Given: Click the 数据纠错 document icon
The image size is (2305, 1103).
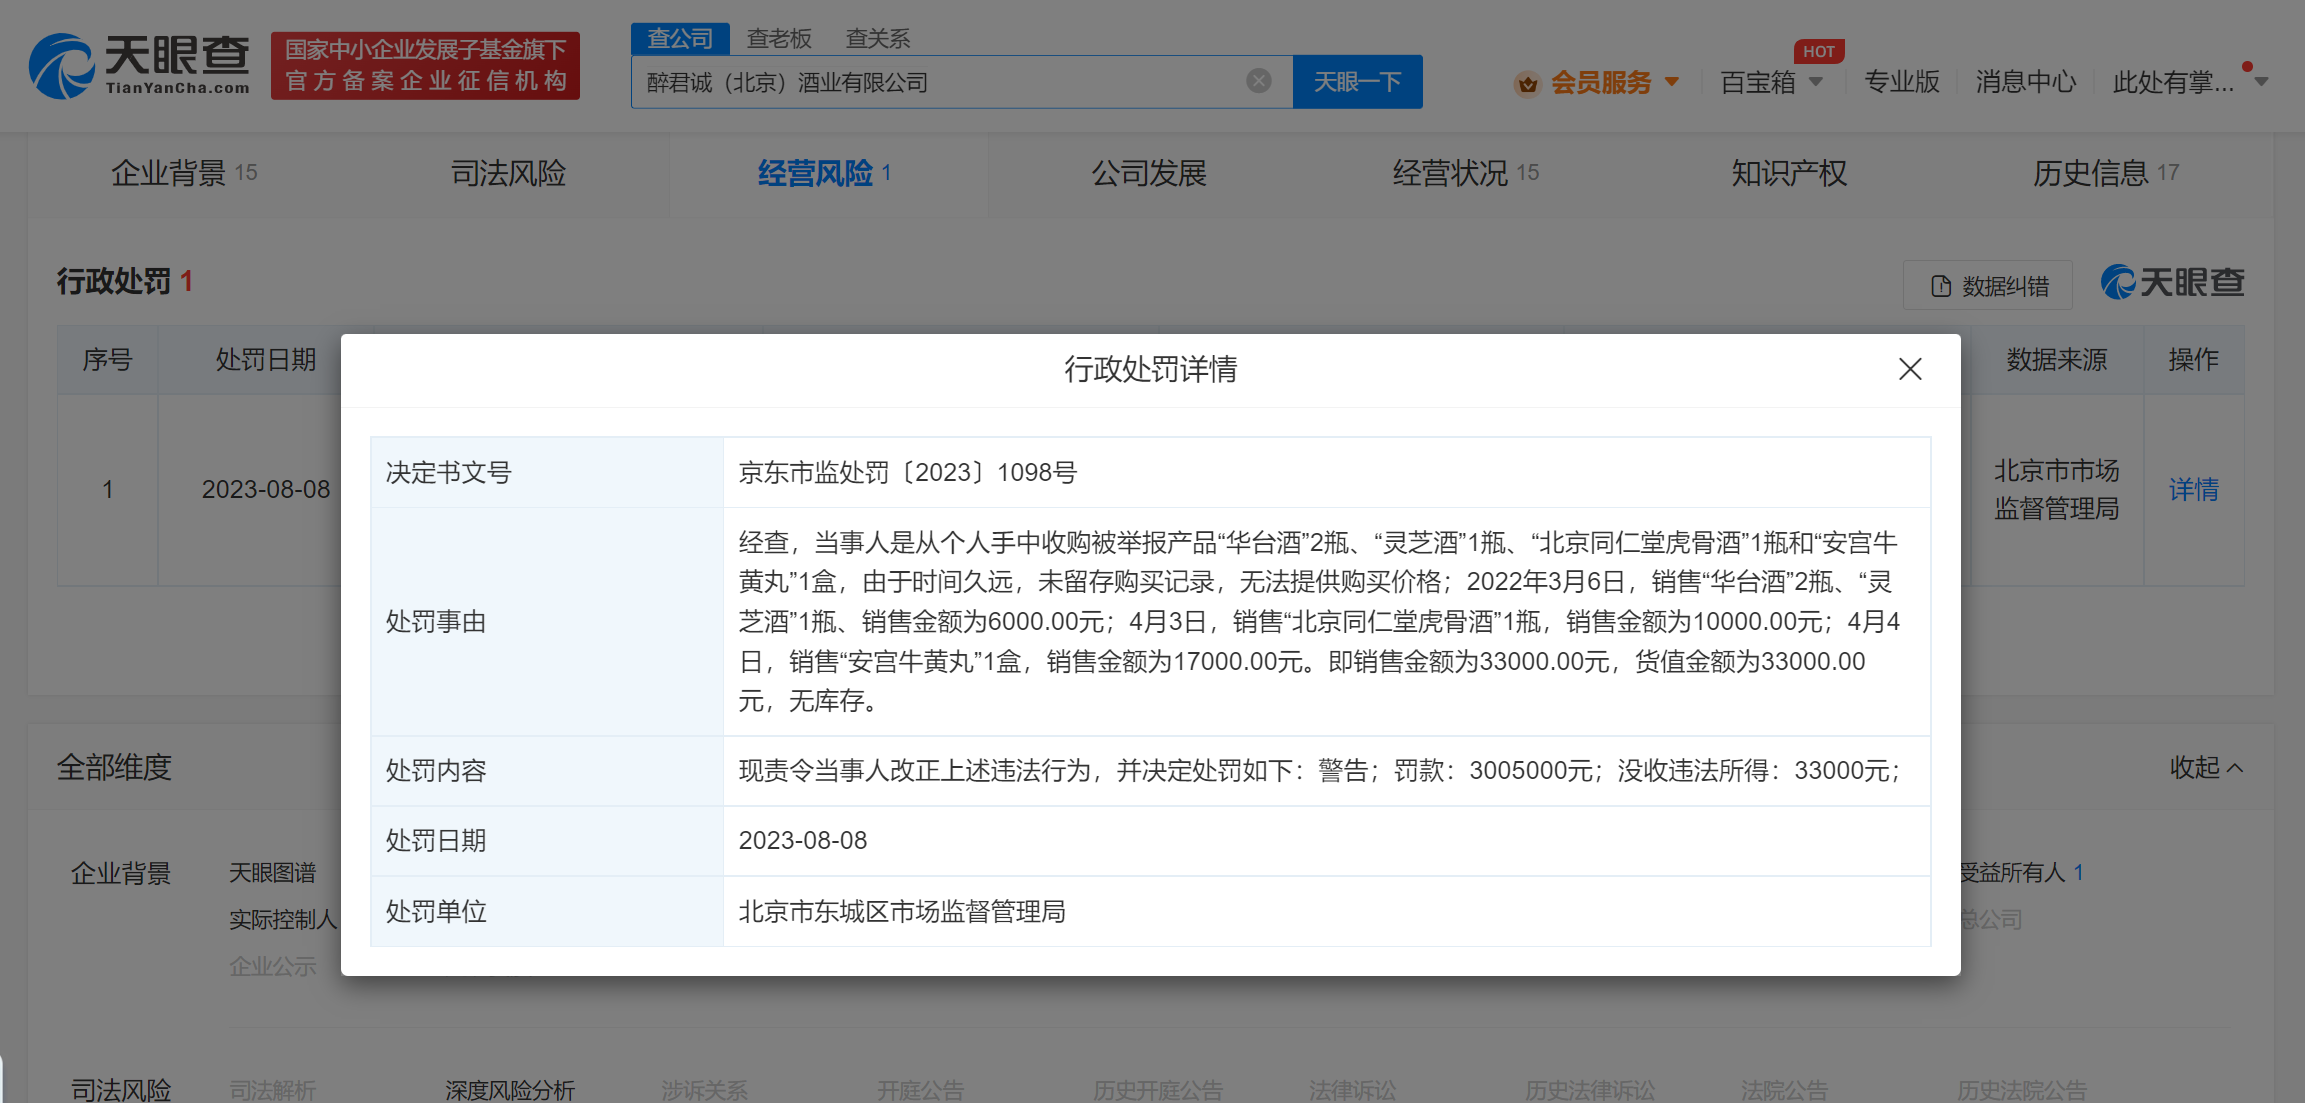Looking at the screenshot, I should [1941, 286].
